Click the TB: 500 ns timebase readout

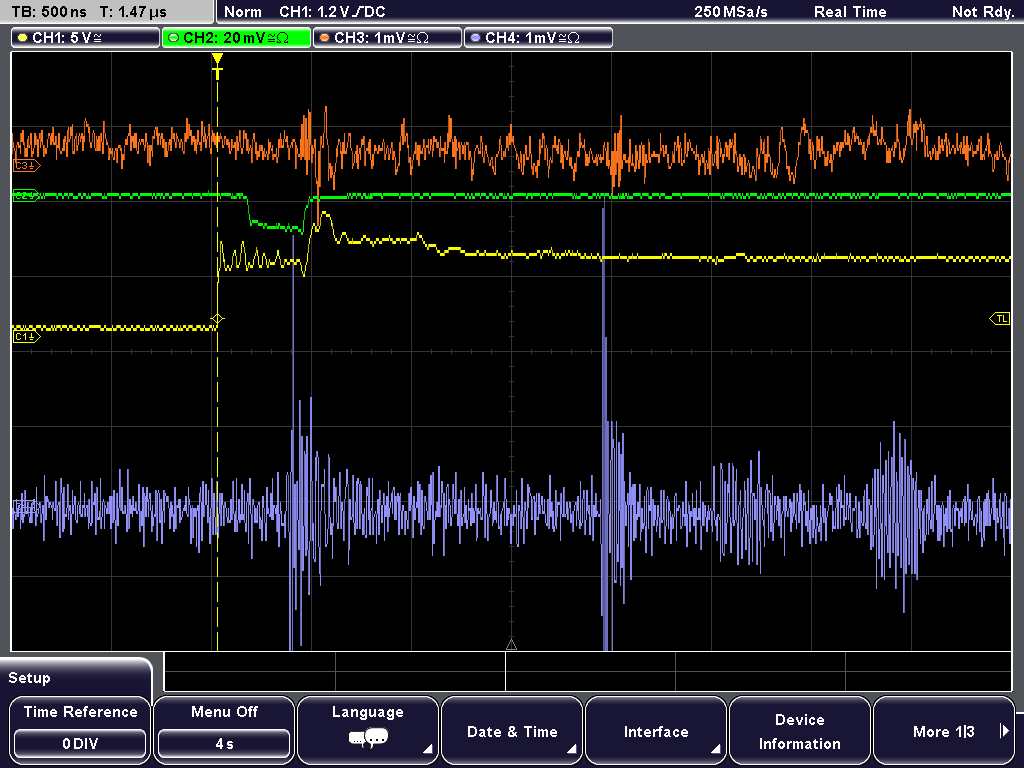pos(49,12)
